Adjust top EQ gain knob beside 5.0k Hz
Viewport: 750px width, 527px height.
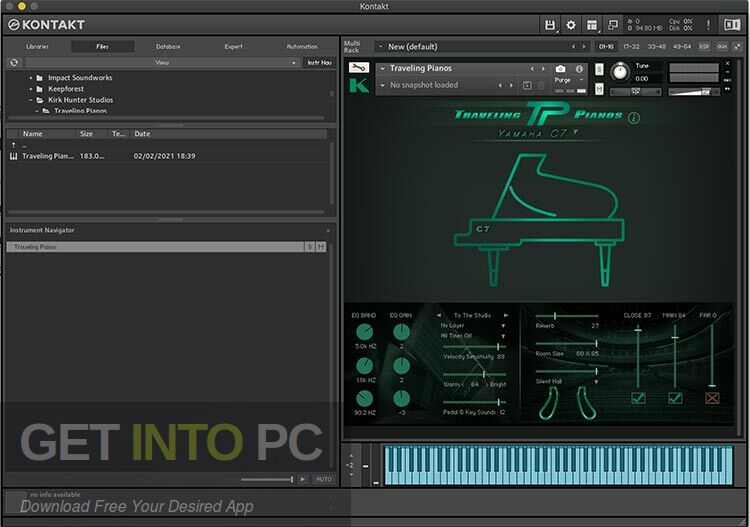pyautogui.click(x=401, y=332)
